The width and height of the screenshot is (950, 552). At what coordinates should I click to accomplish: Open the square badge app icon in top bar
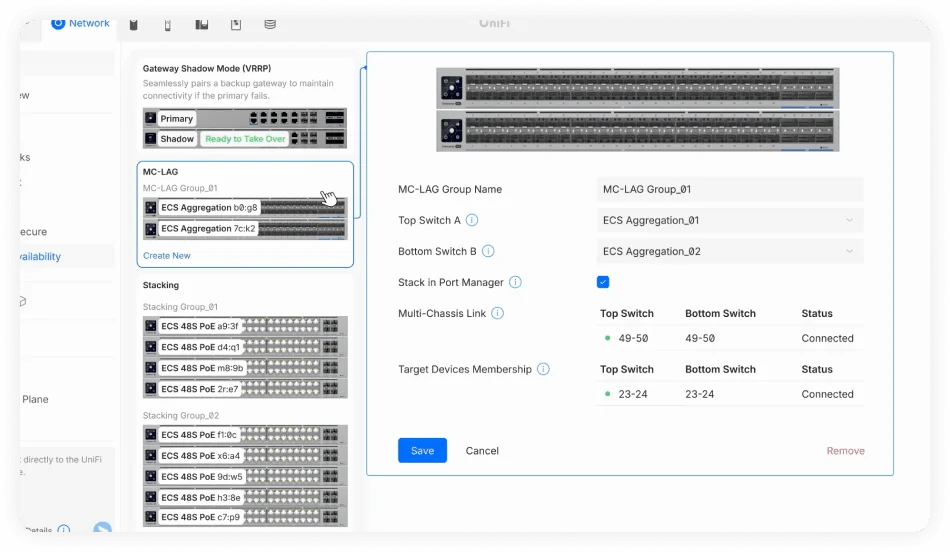pyautogui.click(x=236, y=24)
